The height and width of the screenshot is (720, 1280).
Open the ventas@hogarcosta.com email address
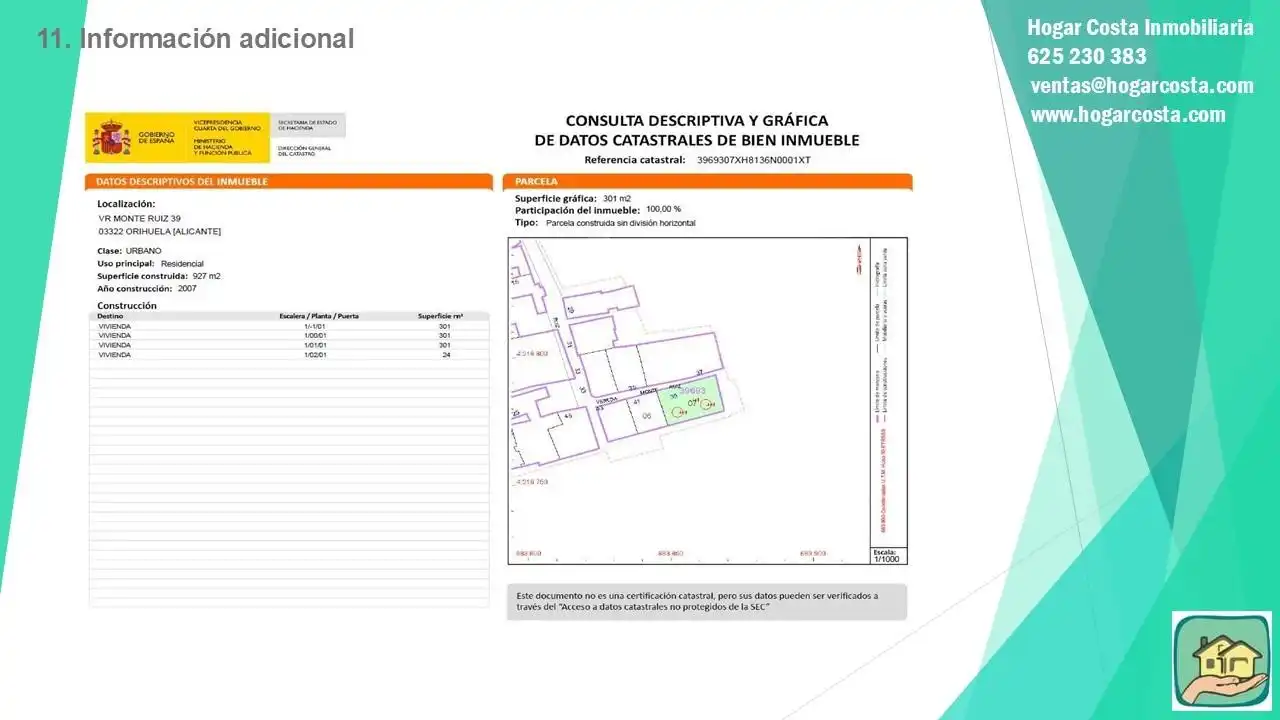point(1142,85)
